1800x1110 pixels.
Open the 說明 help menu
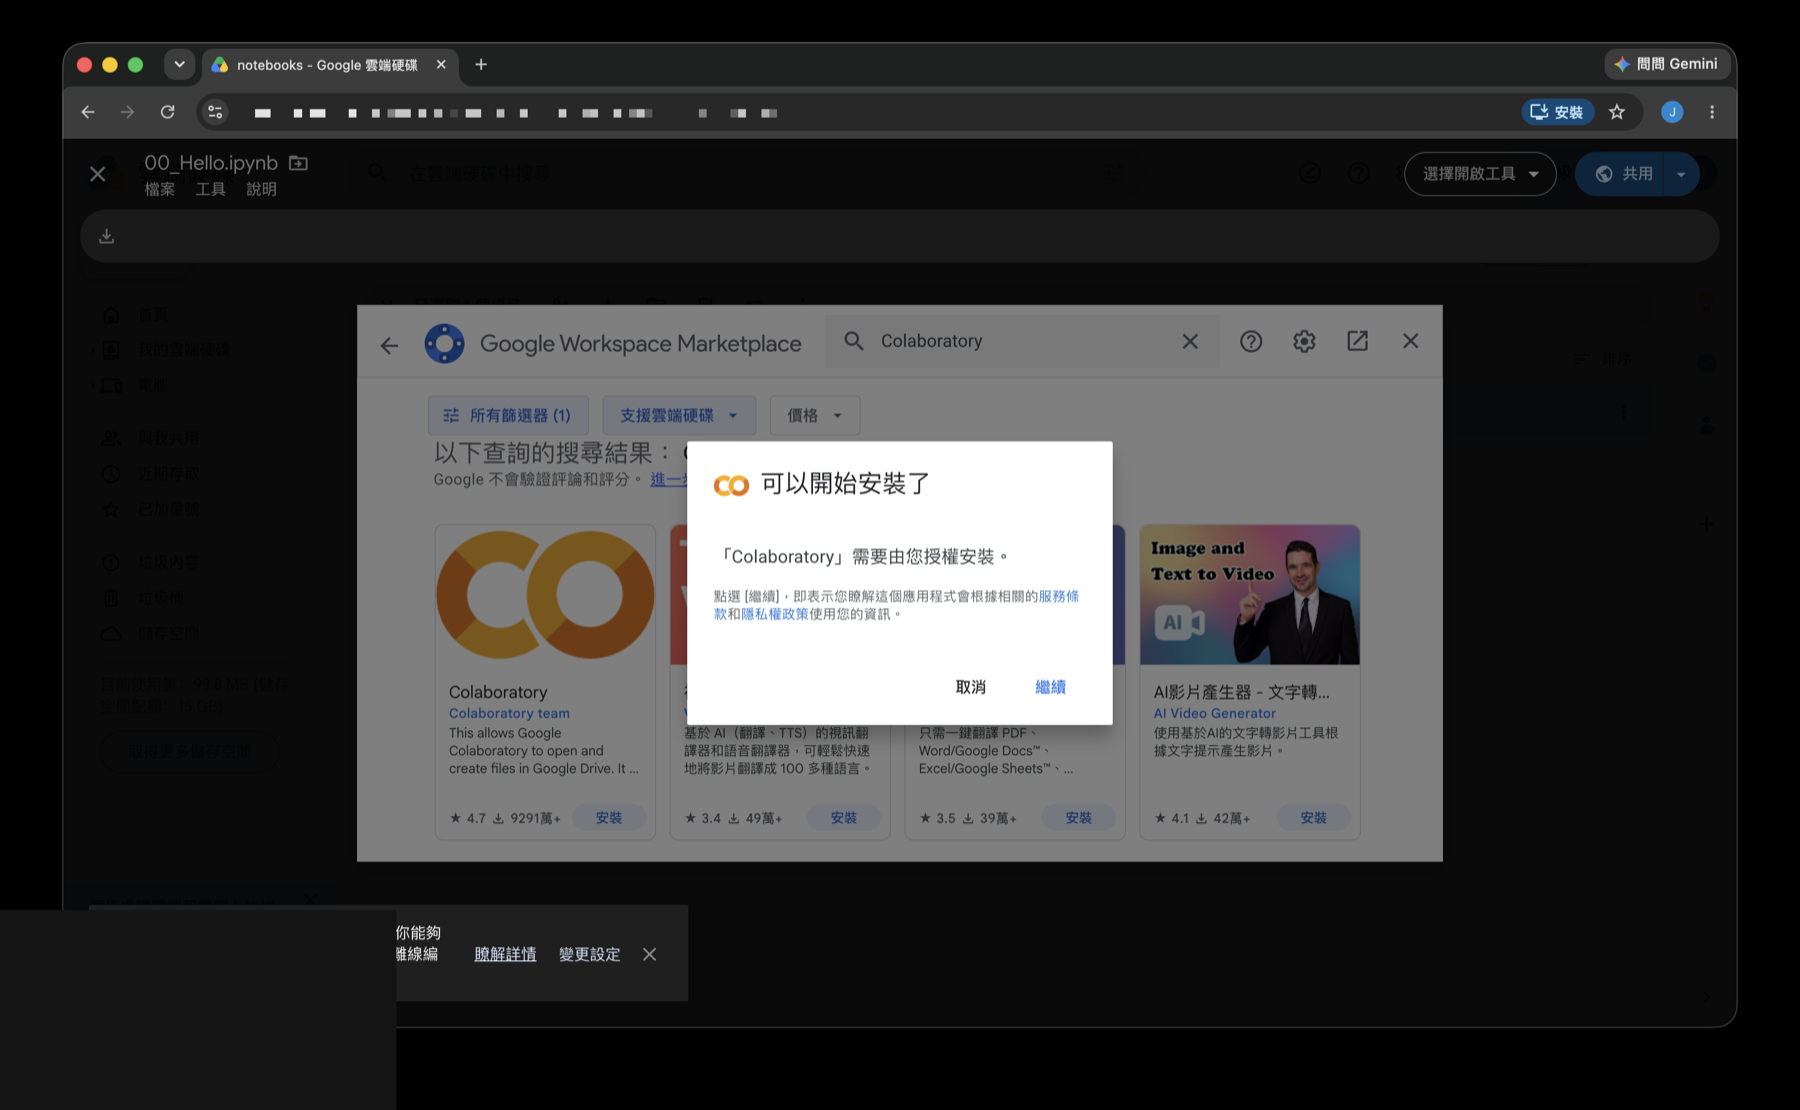point(262,189)
